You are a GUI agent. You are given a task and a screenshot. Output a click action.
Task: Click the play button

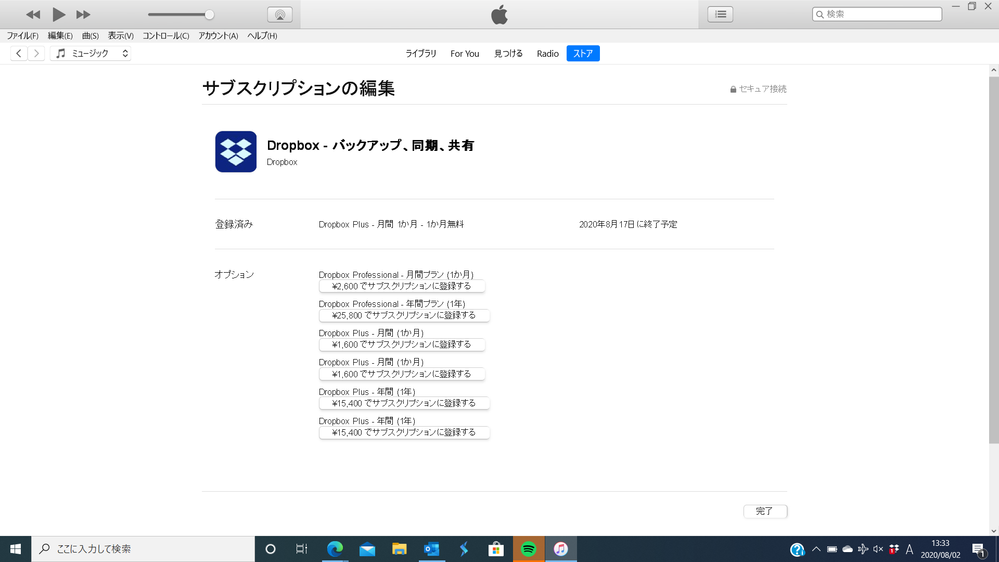coord(58,14)
